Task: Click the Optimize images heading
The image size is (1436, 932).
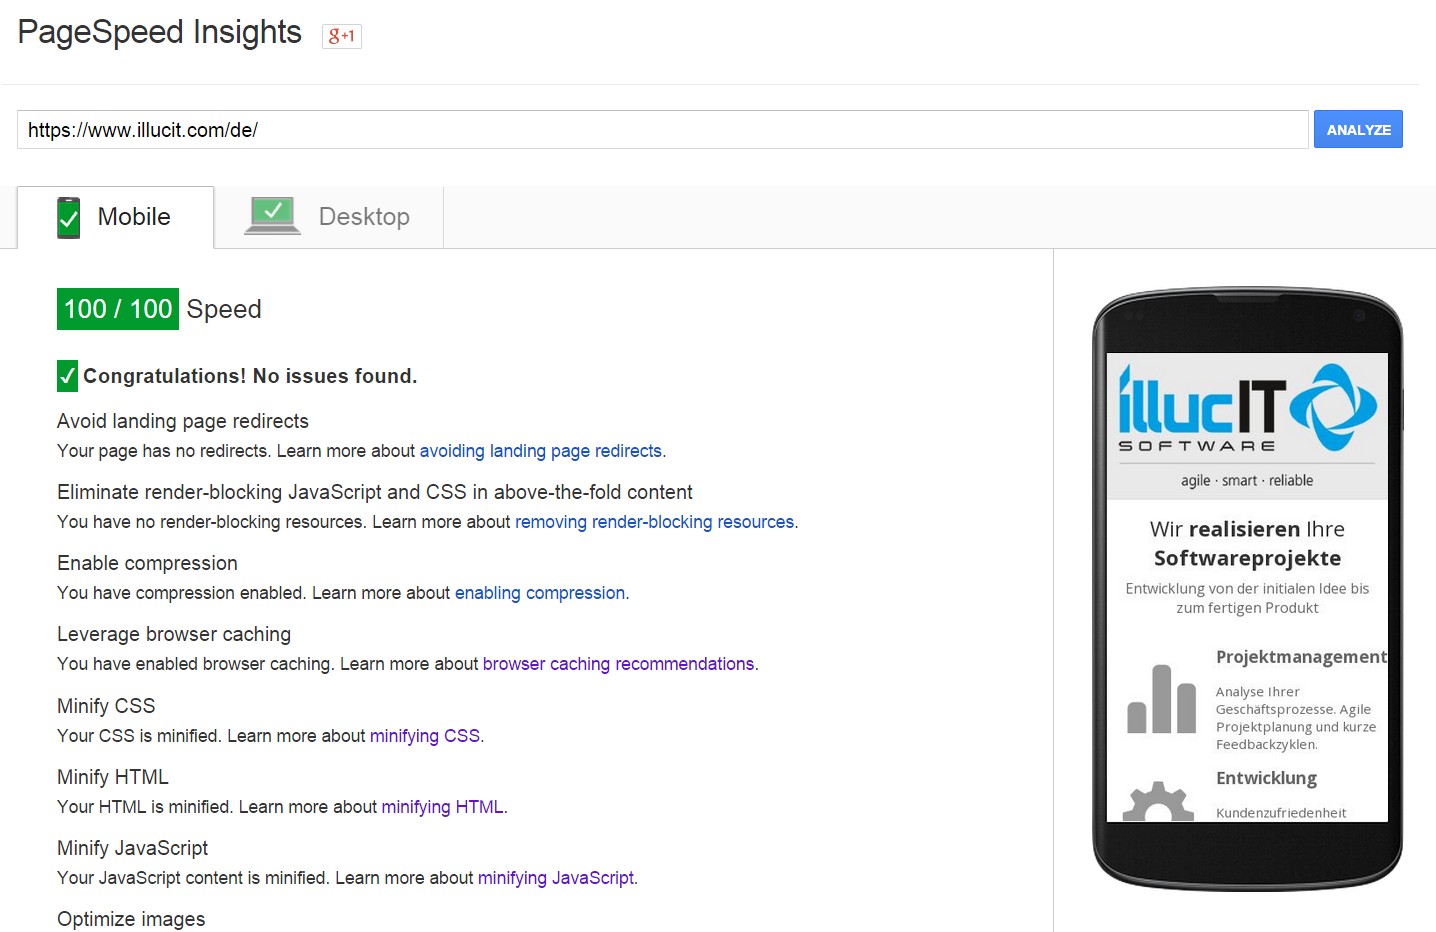Action: point(131,919)
